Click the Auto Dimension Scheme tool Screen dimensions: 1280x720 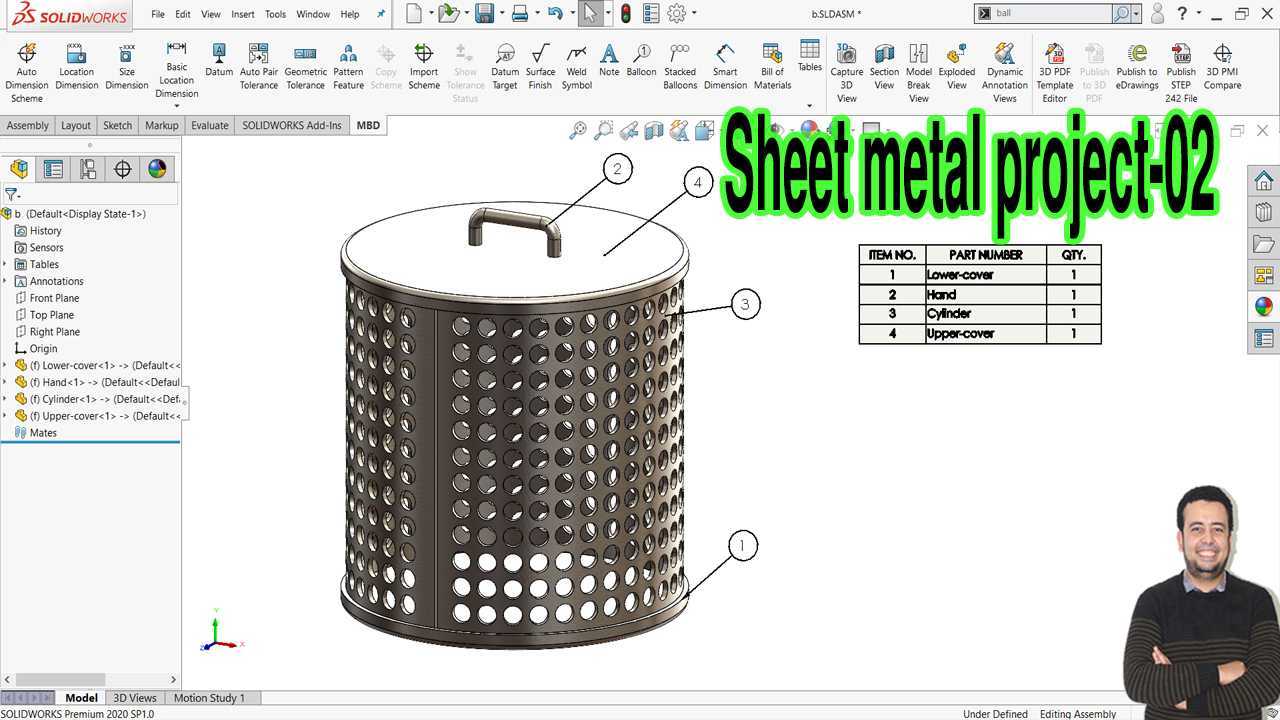pos(27,72)
